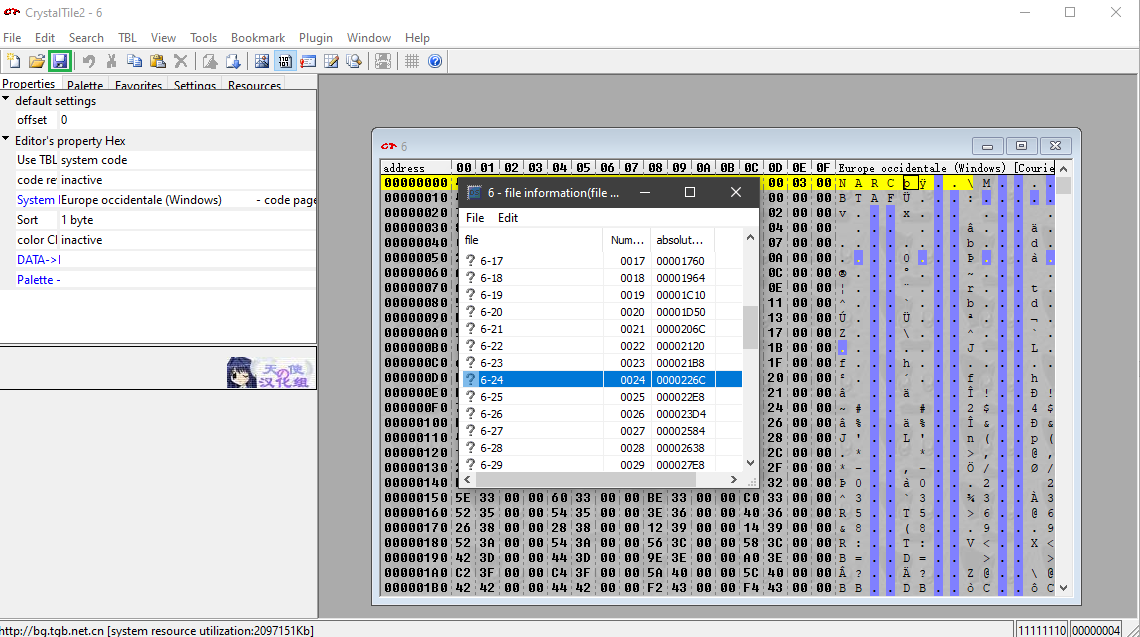Collapse the default settings section
Viewport: 1140px width, 637px height.
(x=6, y=100)
